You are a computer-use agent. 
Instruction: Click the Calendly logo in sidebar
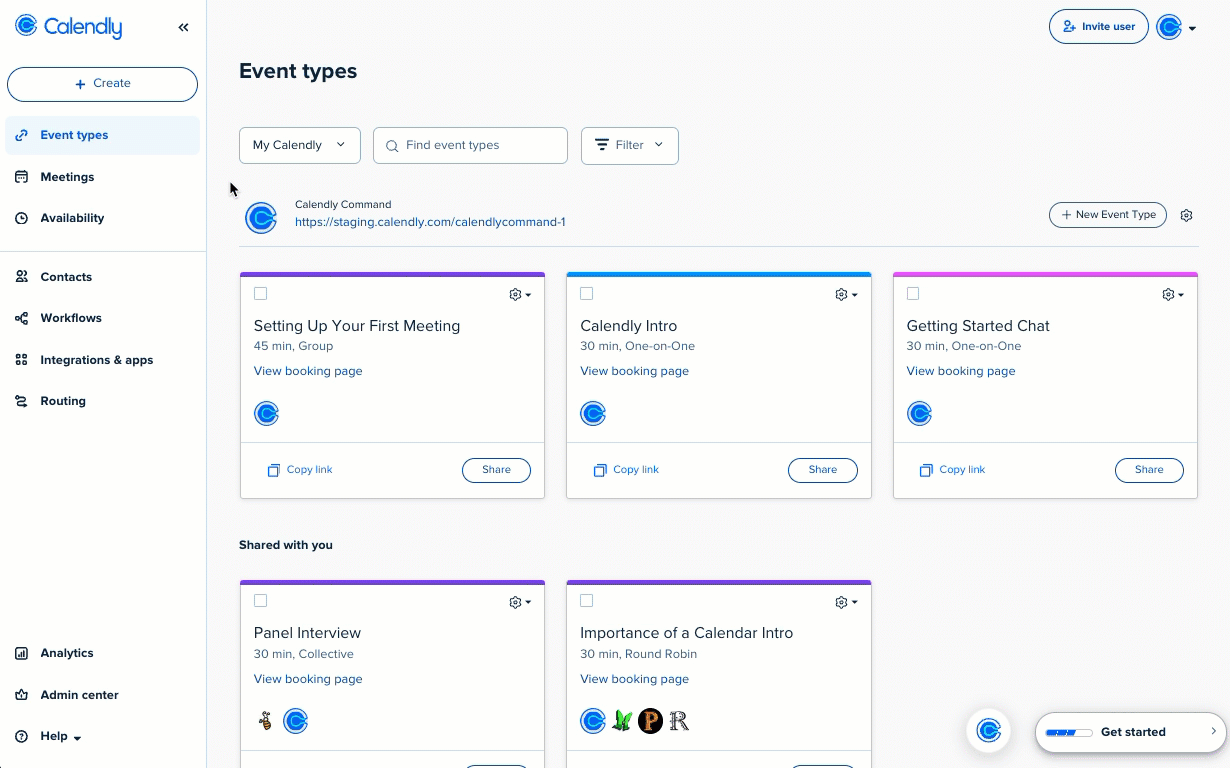[69, 27]
